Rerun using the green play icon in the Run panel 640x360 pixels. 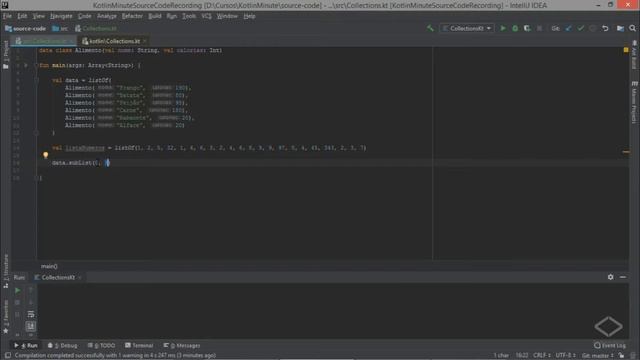click(x=18, y=290)
